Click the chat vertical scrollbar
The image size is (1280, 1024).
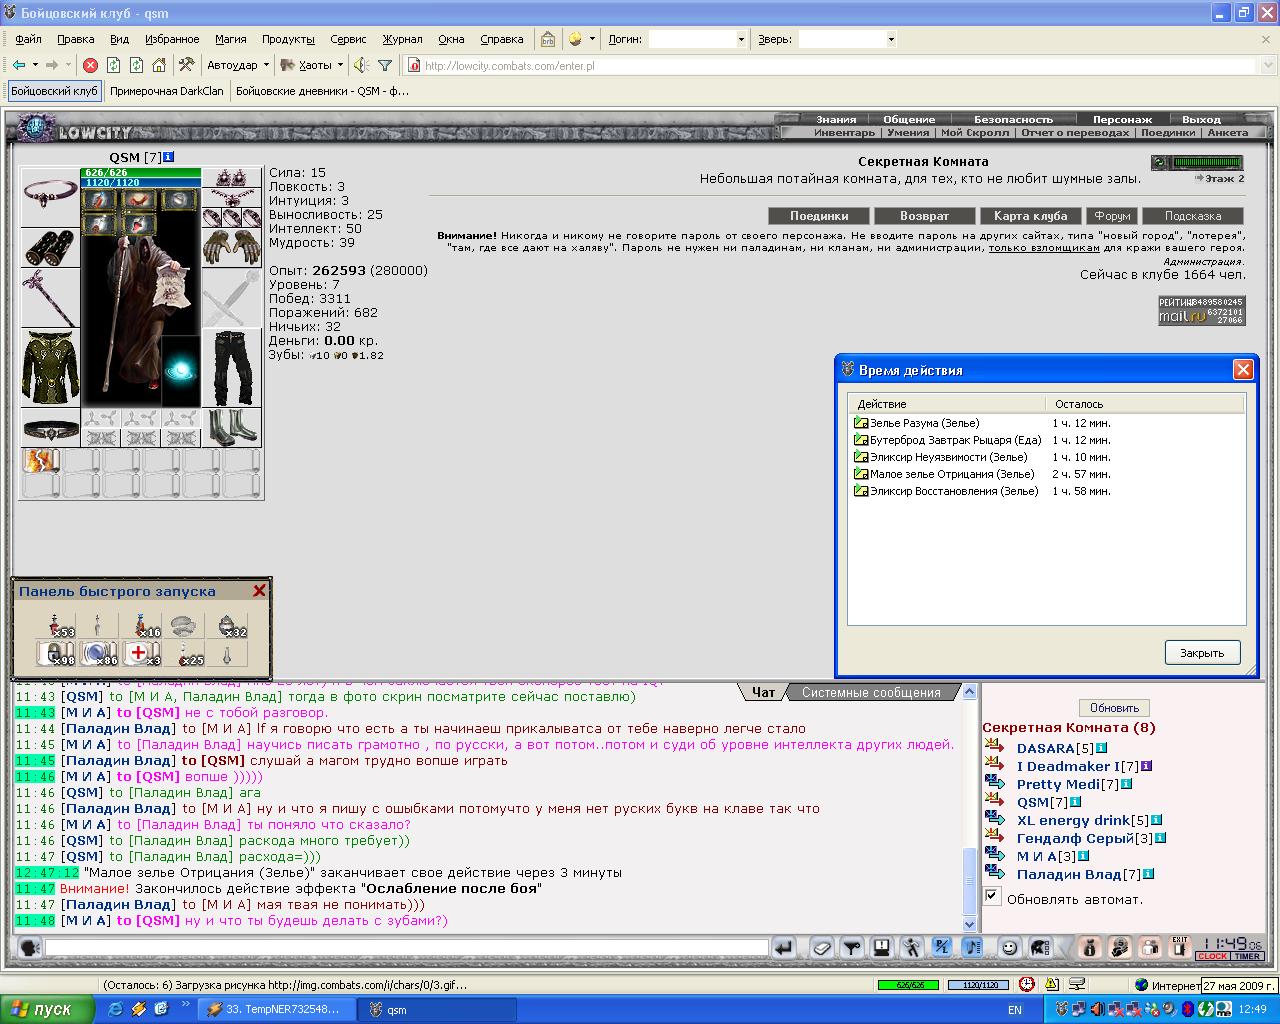pyautogui.click(x=968, y=808)
